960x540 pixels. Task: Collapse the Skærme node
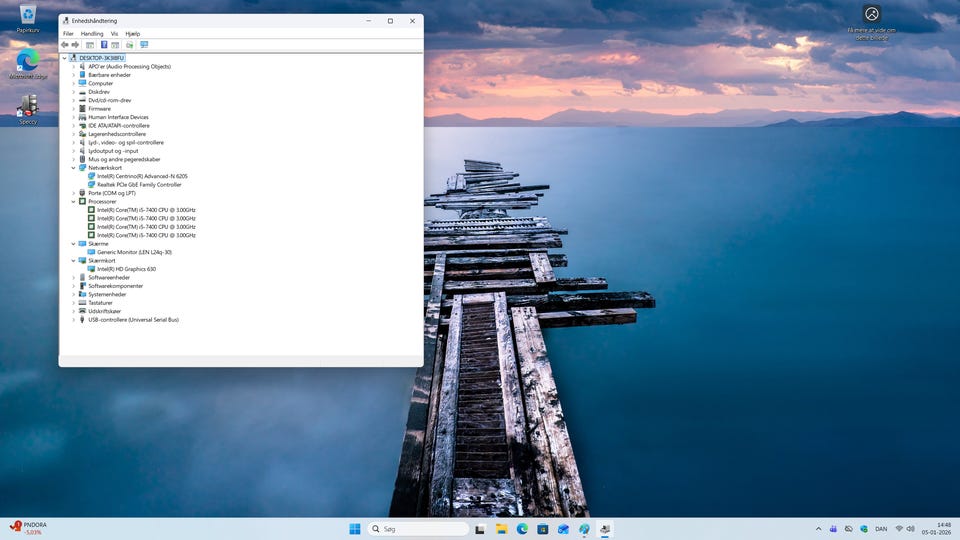point(73,244)
